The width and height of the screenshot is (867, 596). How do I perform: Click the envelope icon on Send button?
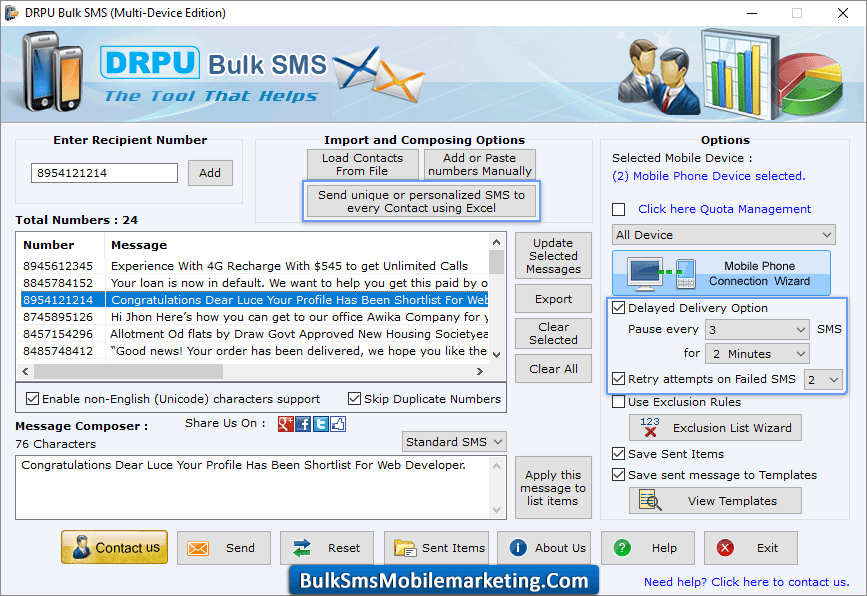point(198,548)
